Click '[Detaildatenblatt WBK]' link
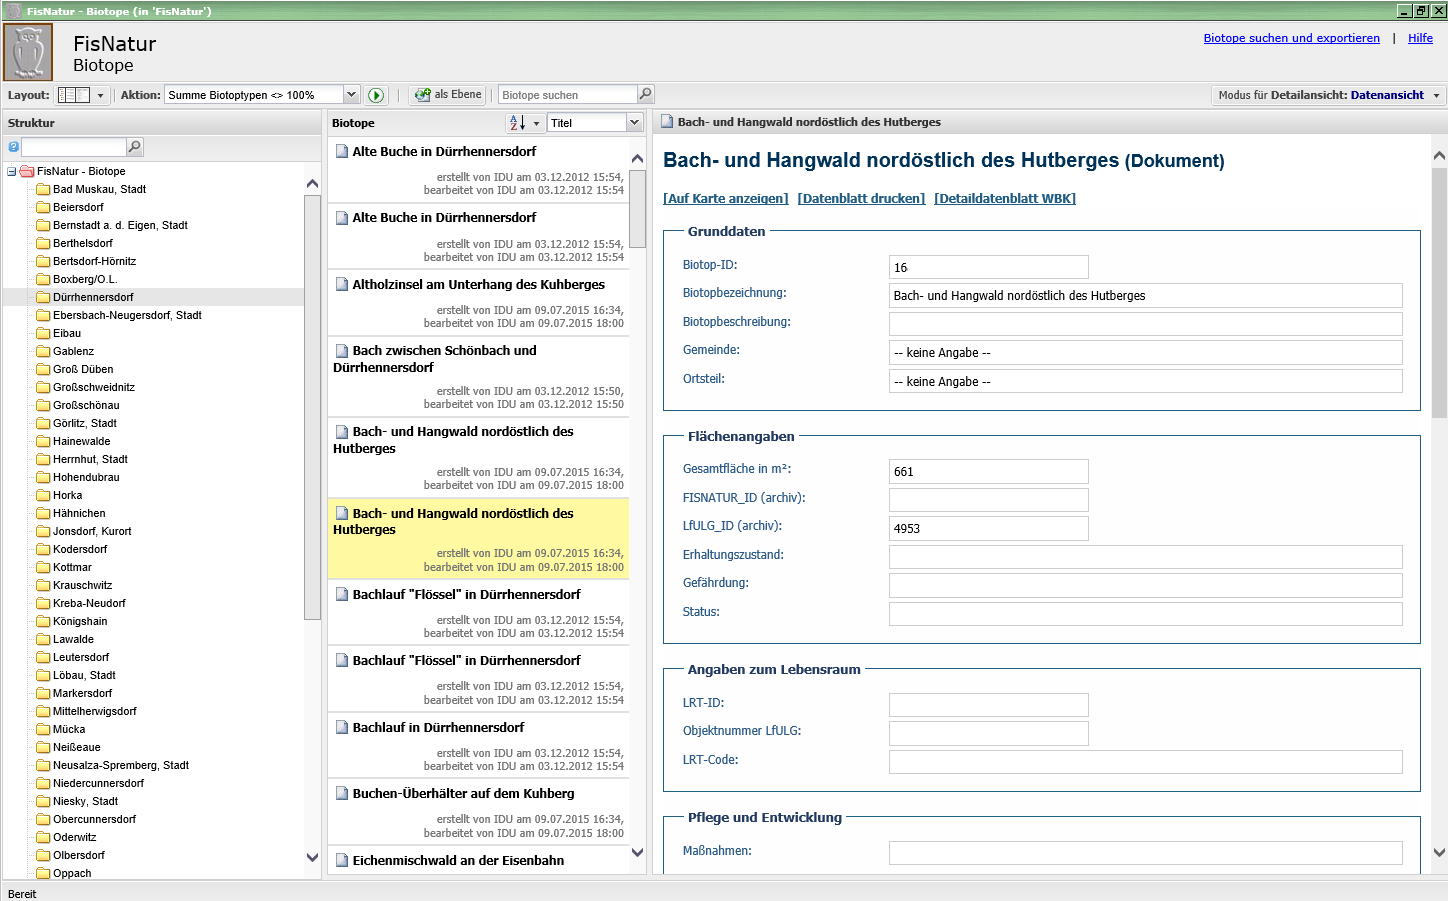Screen dimensions: 1448x901 click(x=1005, y=198)
